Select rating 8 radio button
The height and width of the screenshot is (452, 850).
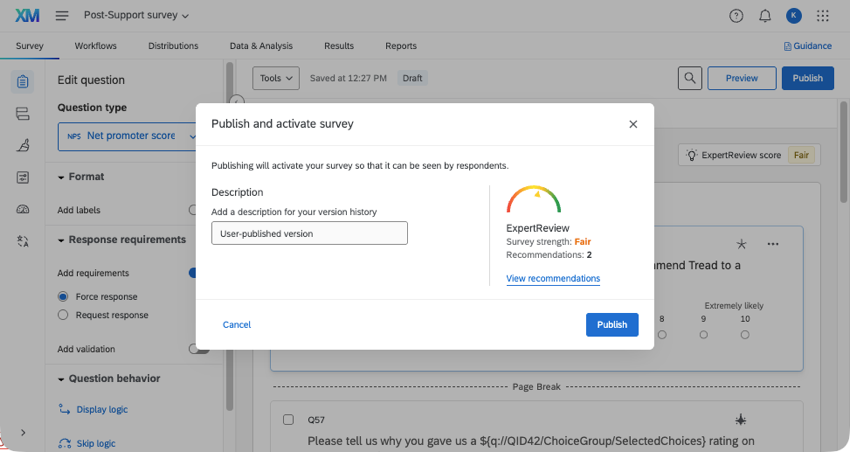[662, 335]
